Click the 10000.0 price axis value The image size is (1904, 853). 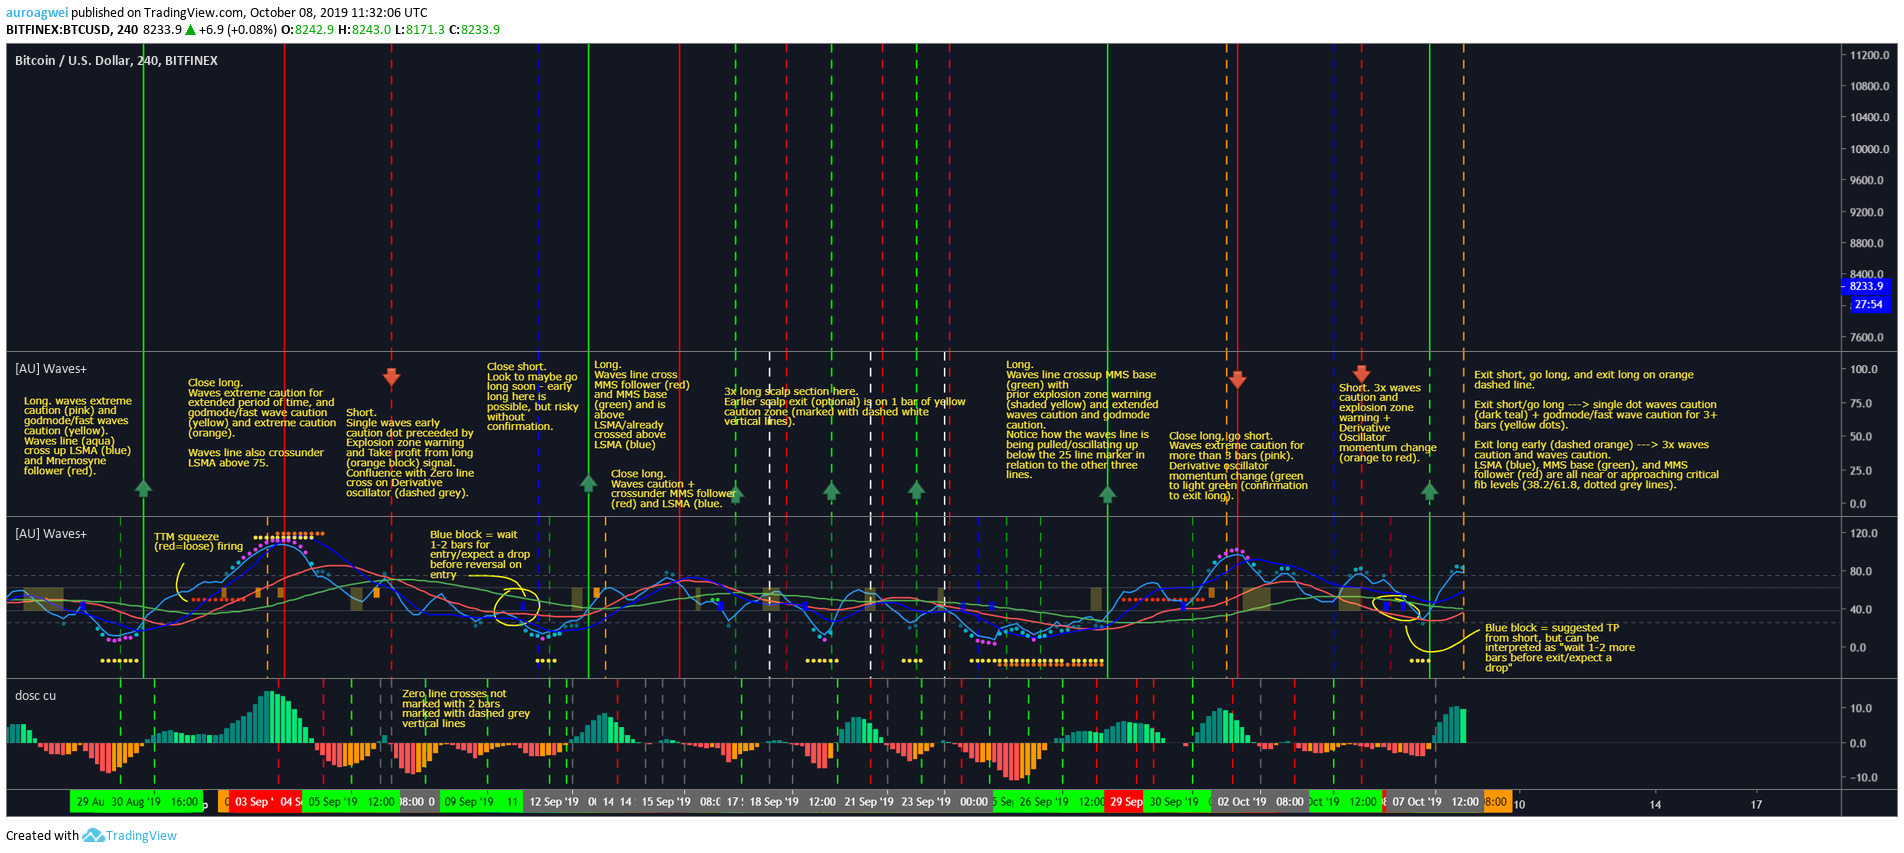pos(1869,149)
